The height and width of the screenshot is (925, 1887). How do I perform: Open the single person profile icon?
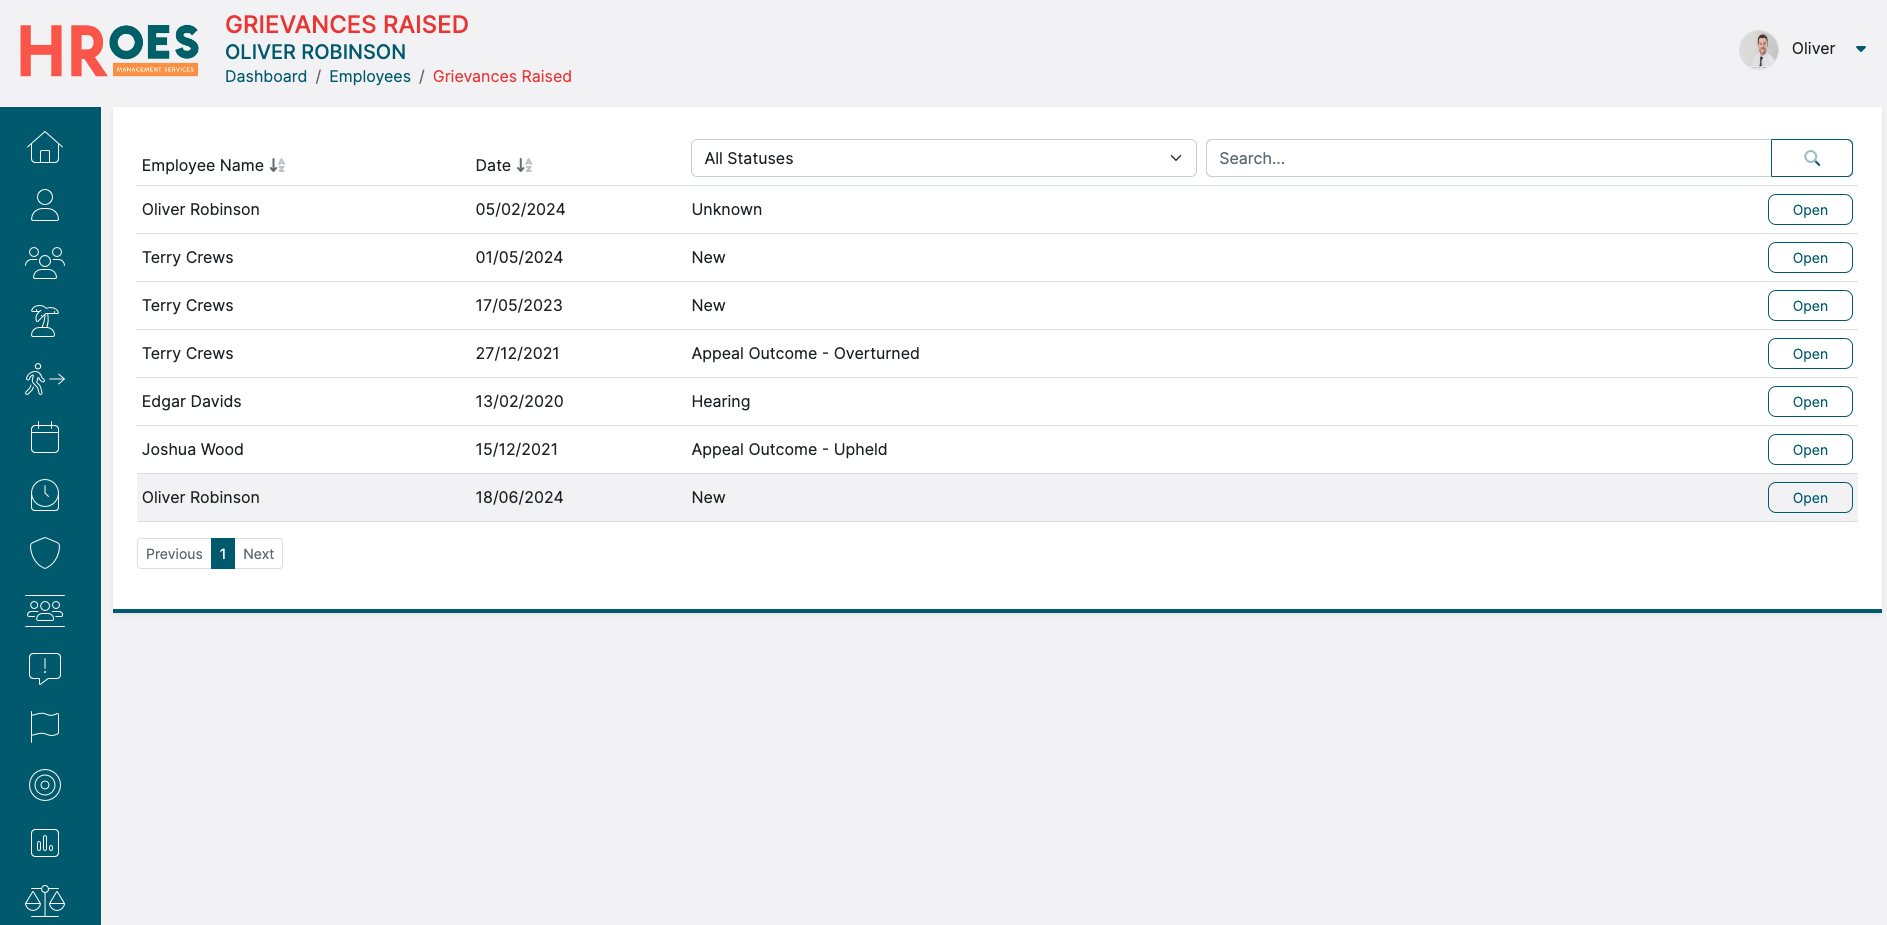point(45,205)
